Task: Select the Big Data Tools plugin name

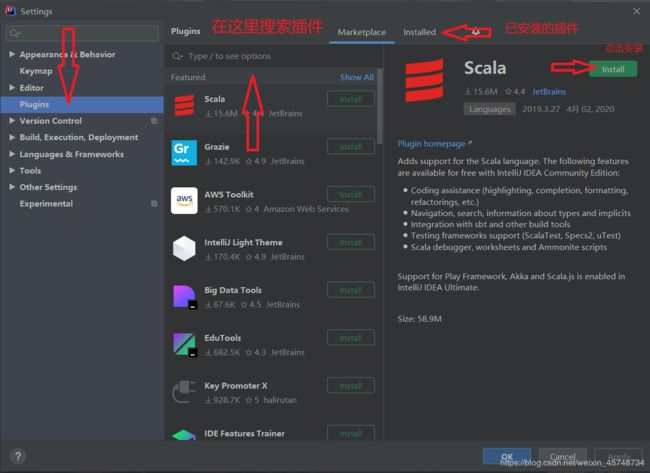Action: (x=233, y=290)
